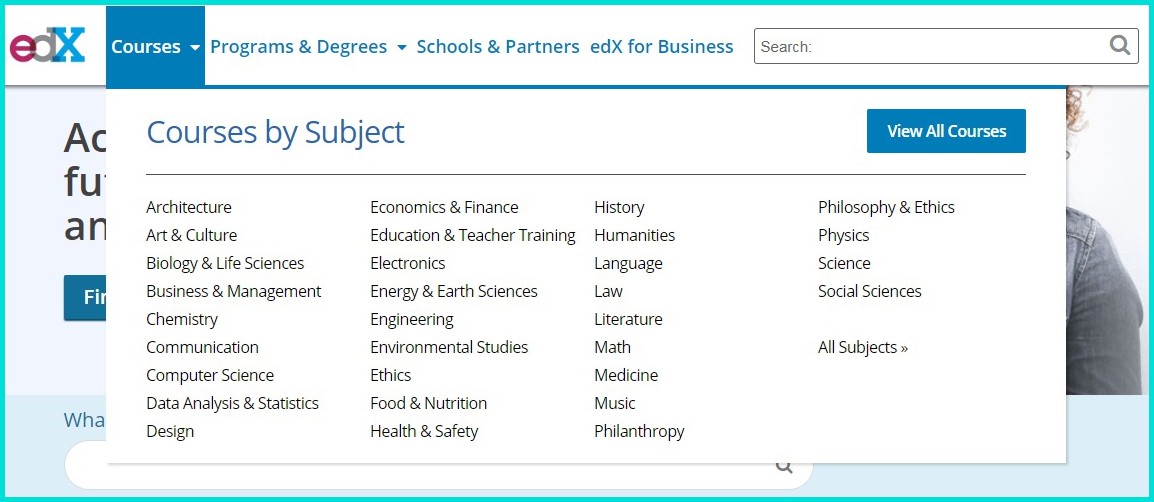
Task: Open the Architecture subject link
Action: pyautogui.click(x=189, y=207)
